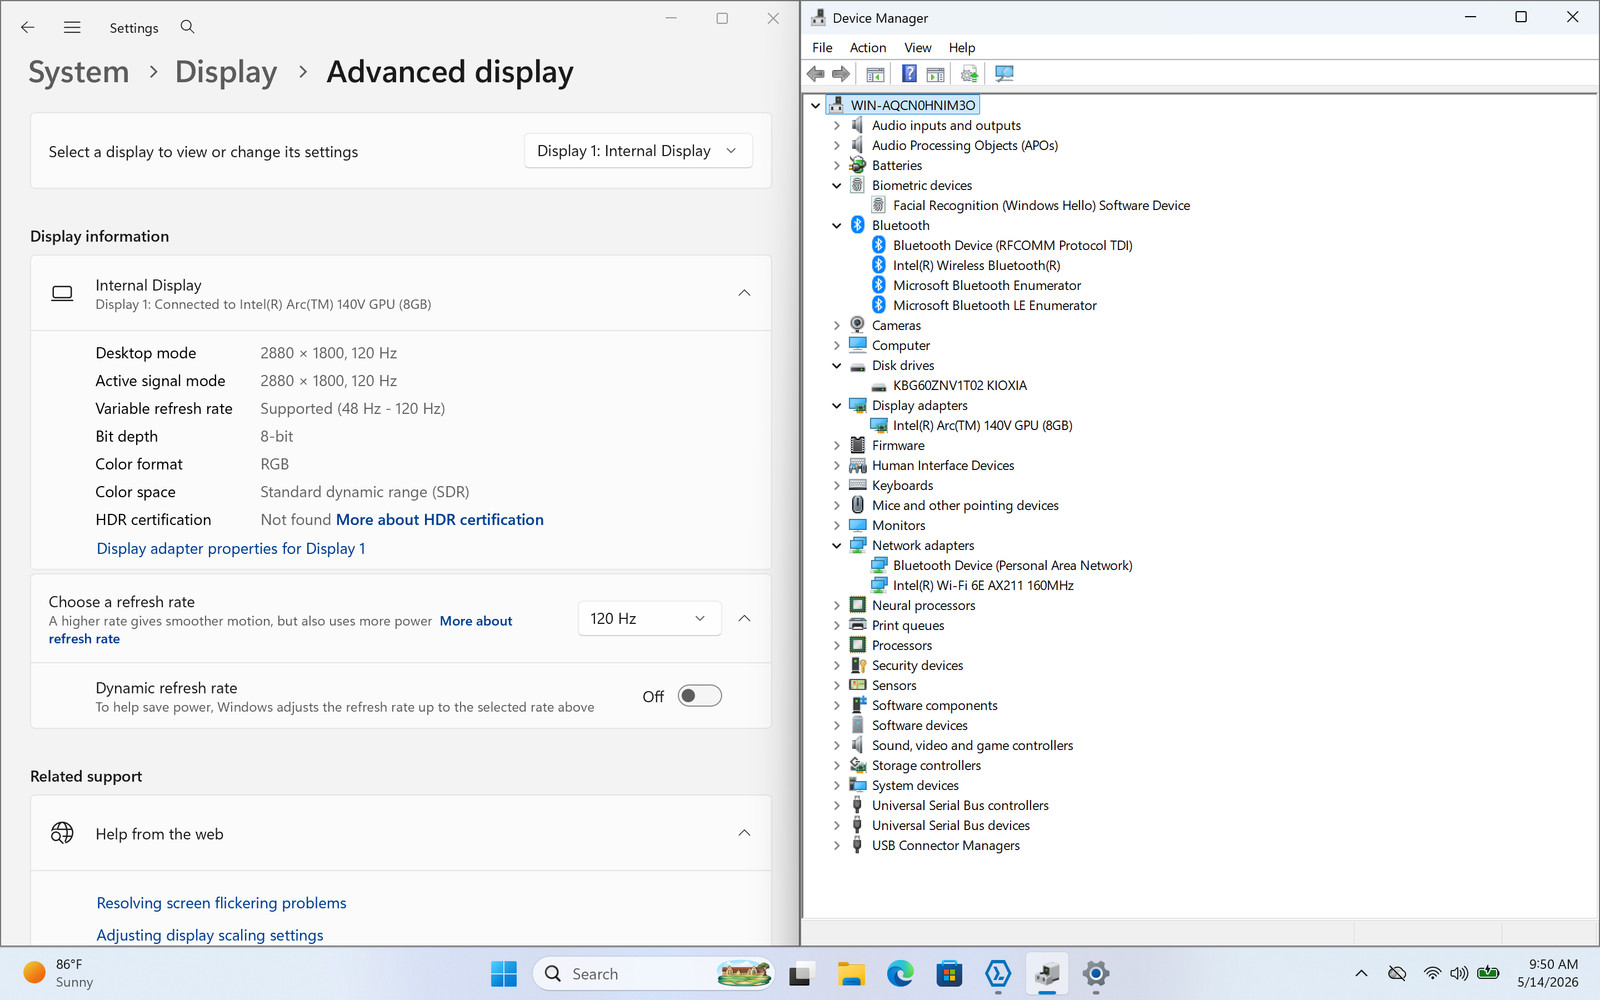Screen dimensions: 1600x1000
Task: Show hidden system tray icons chevron
Action: (x=1361, y=973)
